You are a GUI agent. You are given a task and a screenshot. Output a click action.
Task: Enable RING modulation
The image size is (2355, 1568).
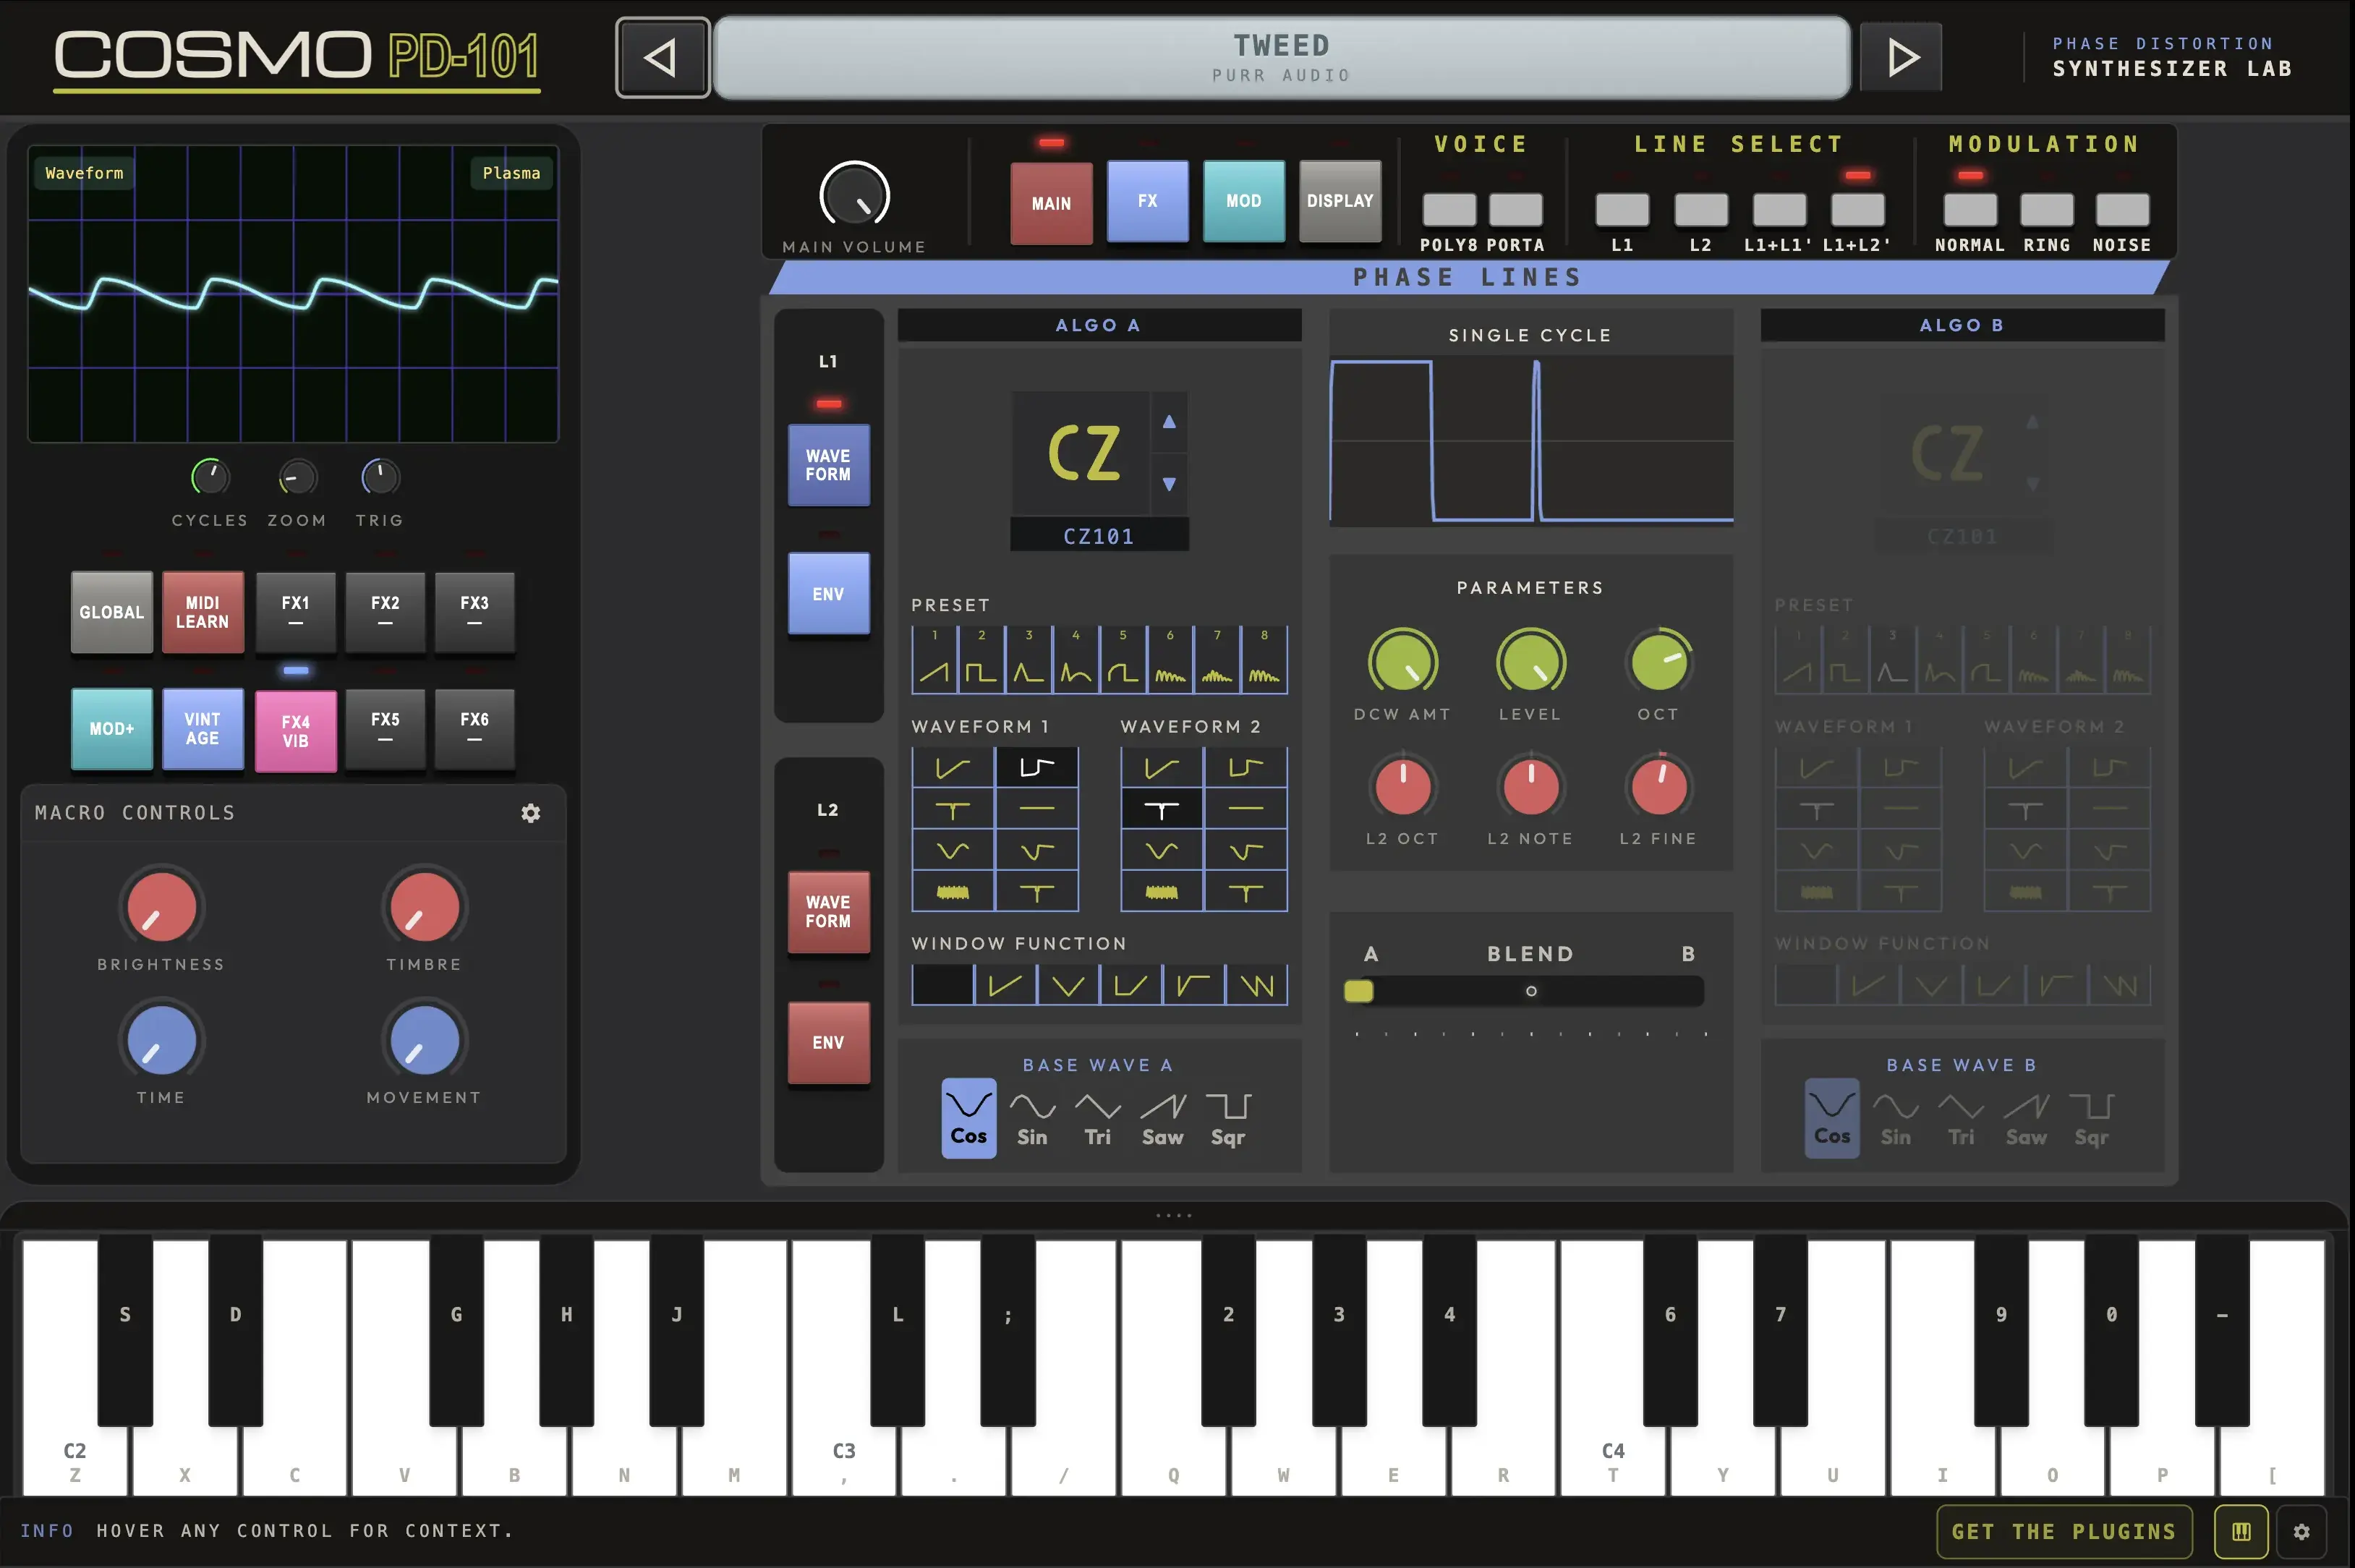click(x=2047, y=211)
